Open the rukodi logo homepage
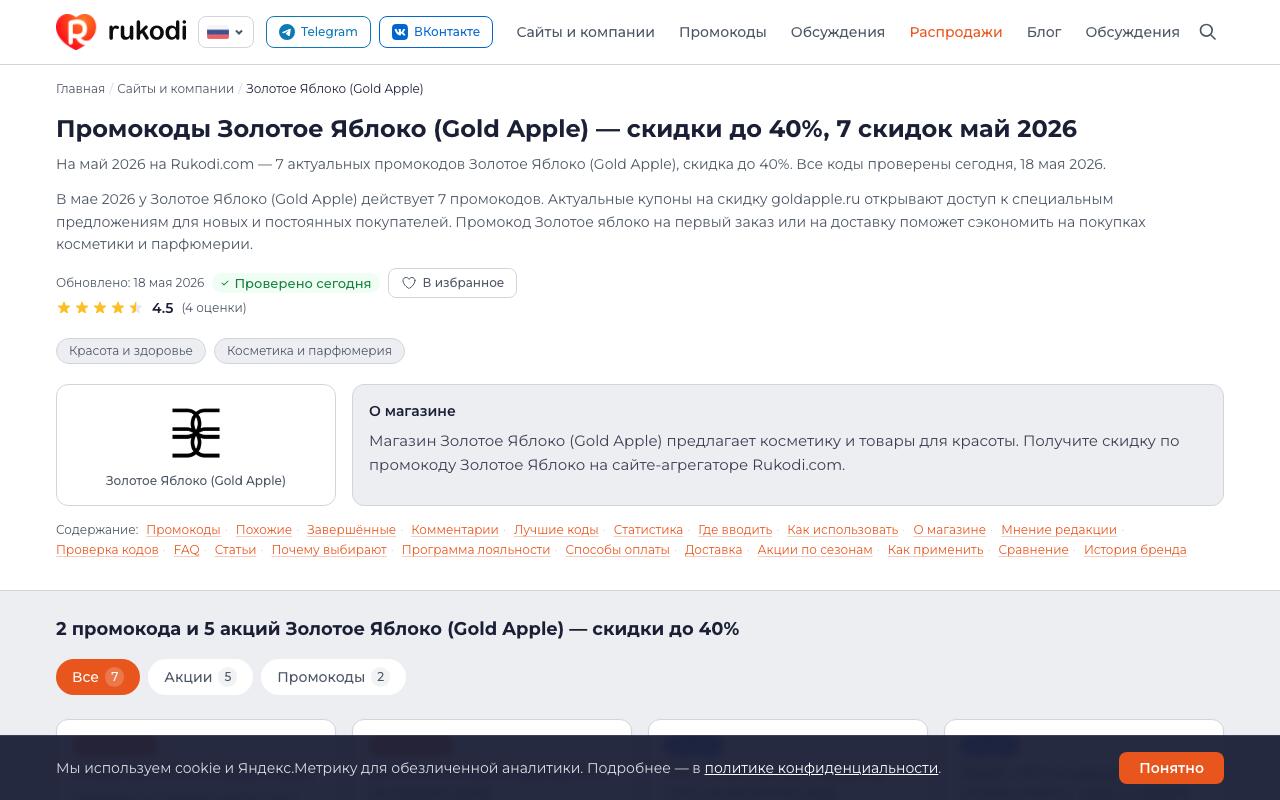The height and width of the screenshot is (800, 1280). point(121,32)
